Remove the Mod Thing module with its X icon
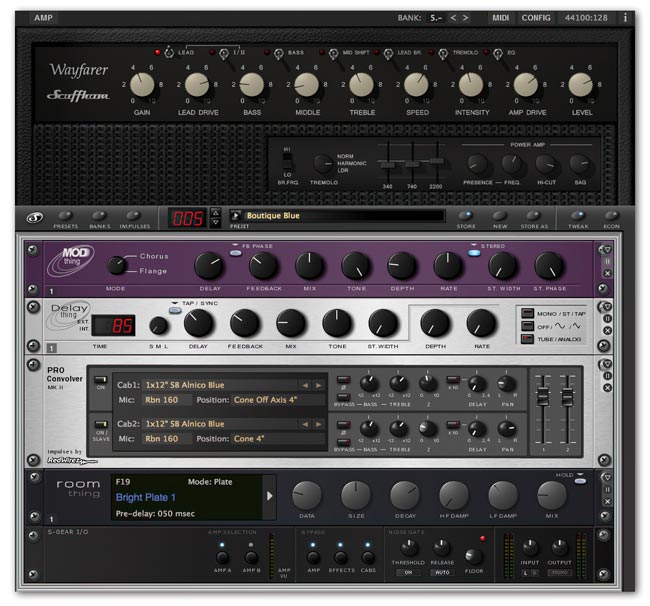 pos(607,273)
